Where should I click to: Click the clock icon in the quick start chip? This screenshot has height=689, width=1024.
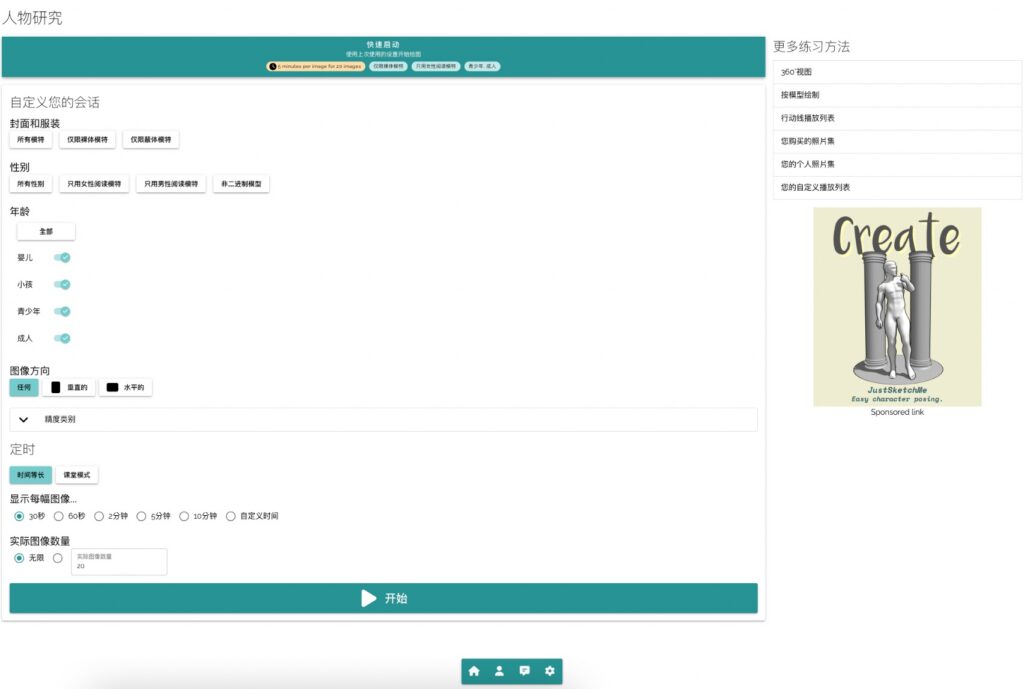click(x=273, y=66)
